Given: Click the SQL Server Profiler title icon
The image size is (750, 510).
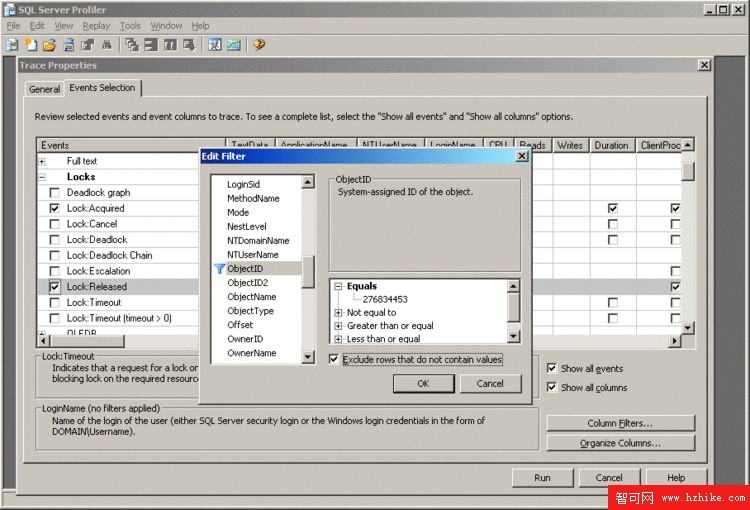Looking at the screenshot, I should 10,10.
